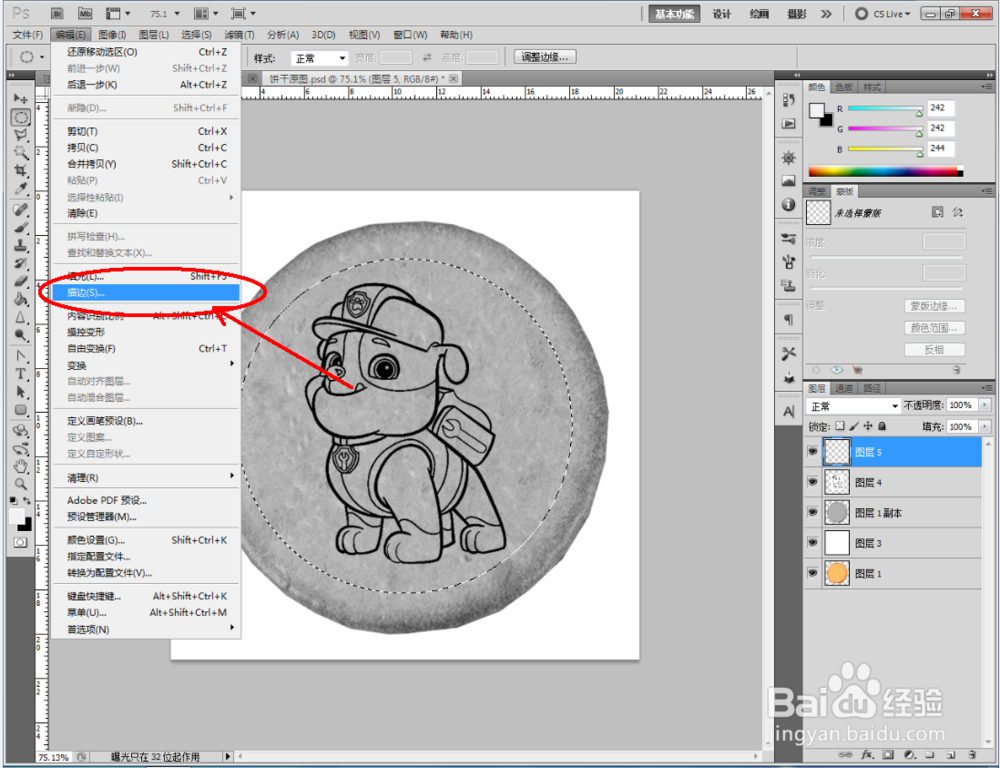Select the Healing Brush tool
The width and height of the screenshot is (1000, 768).
click(x=20, y=209)
